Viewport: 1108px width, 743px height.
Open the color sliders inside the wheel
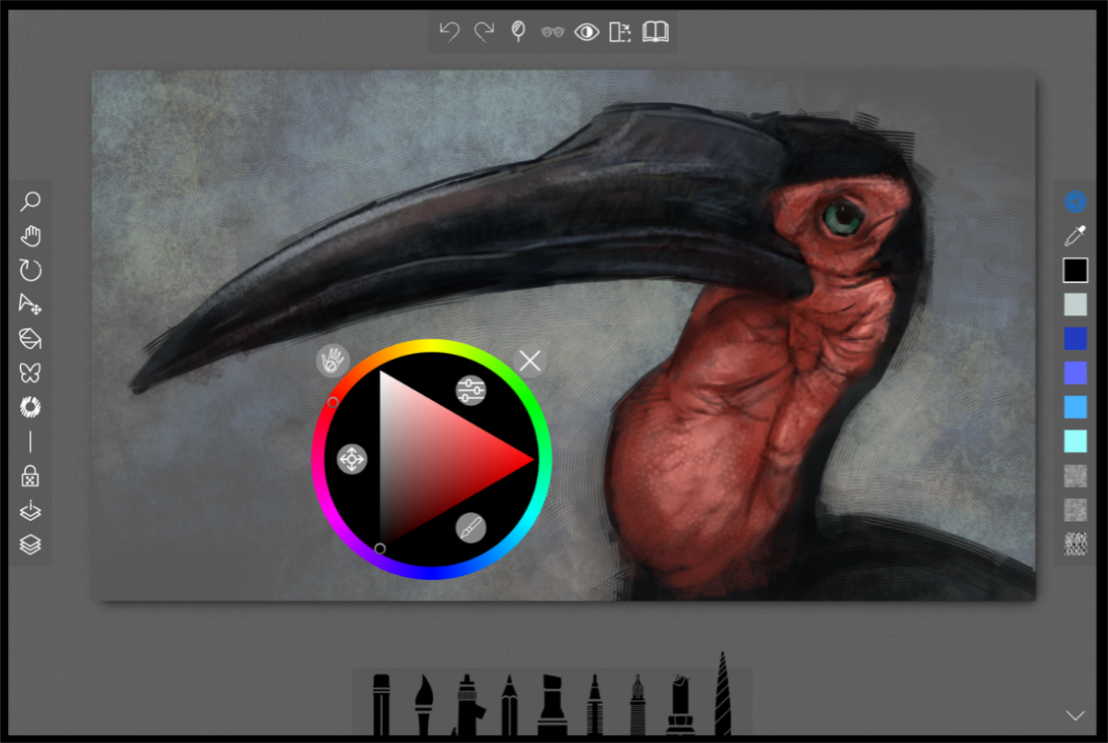pyautogui.click(x=471, y=390)
